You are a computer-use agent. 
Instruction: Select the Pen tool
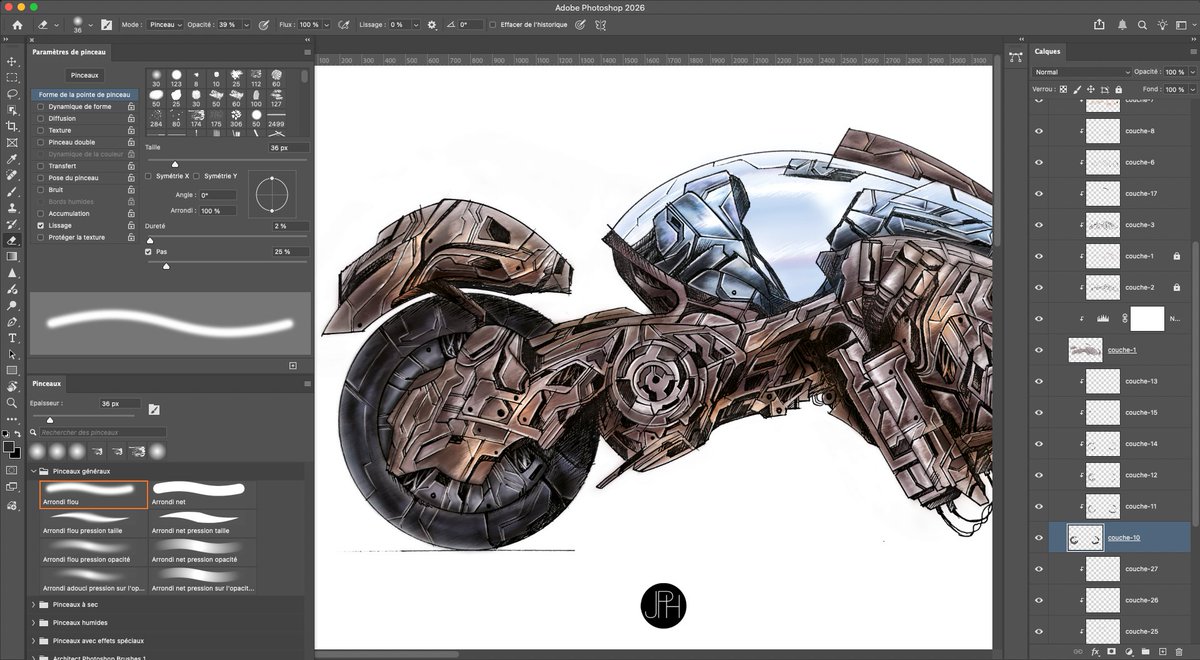point(12,322)
